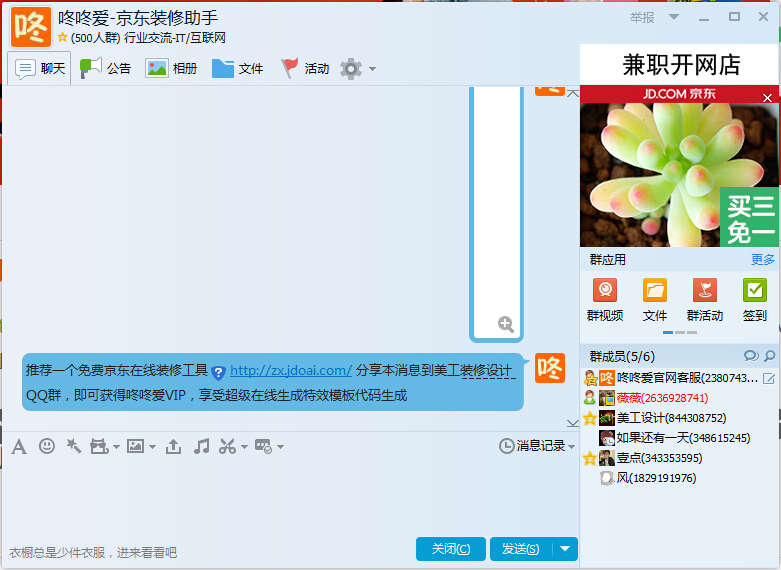Image resolution: width=781 pixels, height=570 pixels.
Task: Click the upload file icon
Action: point(173,446)
